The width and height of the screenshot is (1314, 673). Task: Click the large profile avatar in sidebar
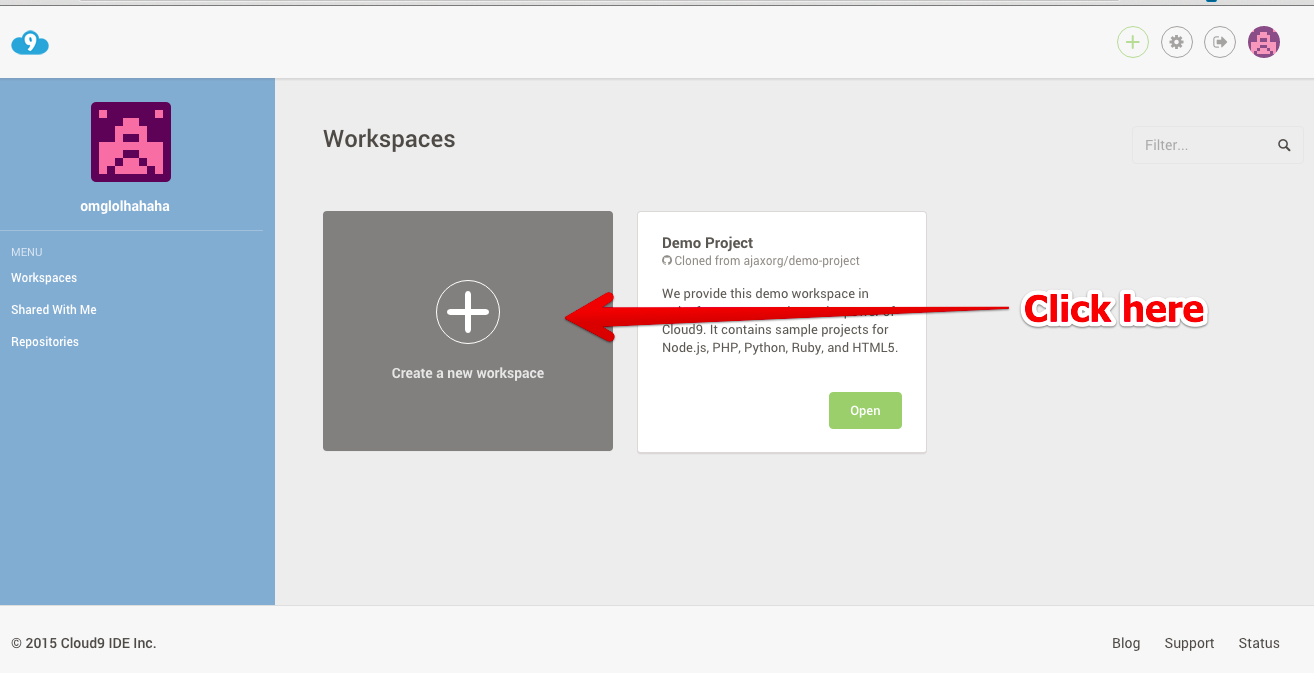(131, 142)
